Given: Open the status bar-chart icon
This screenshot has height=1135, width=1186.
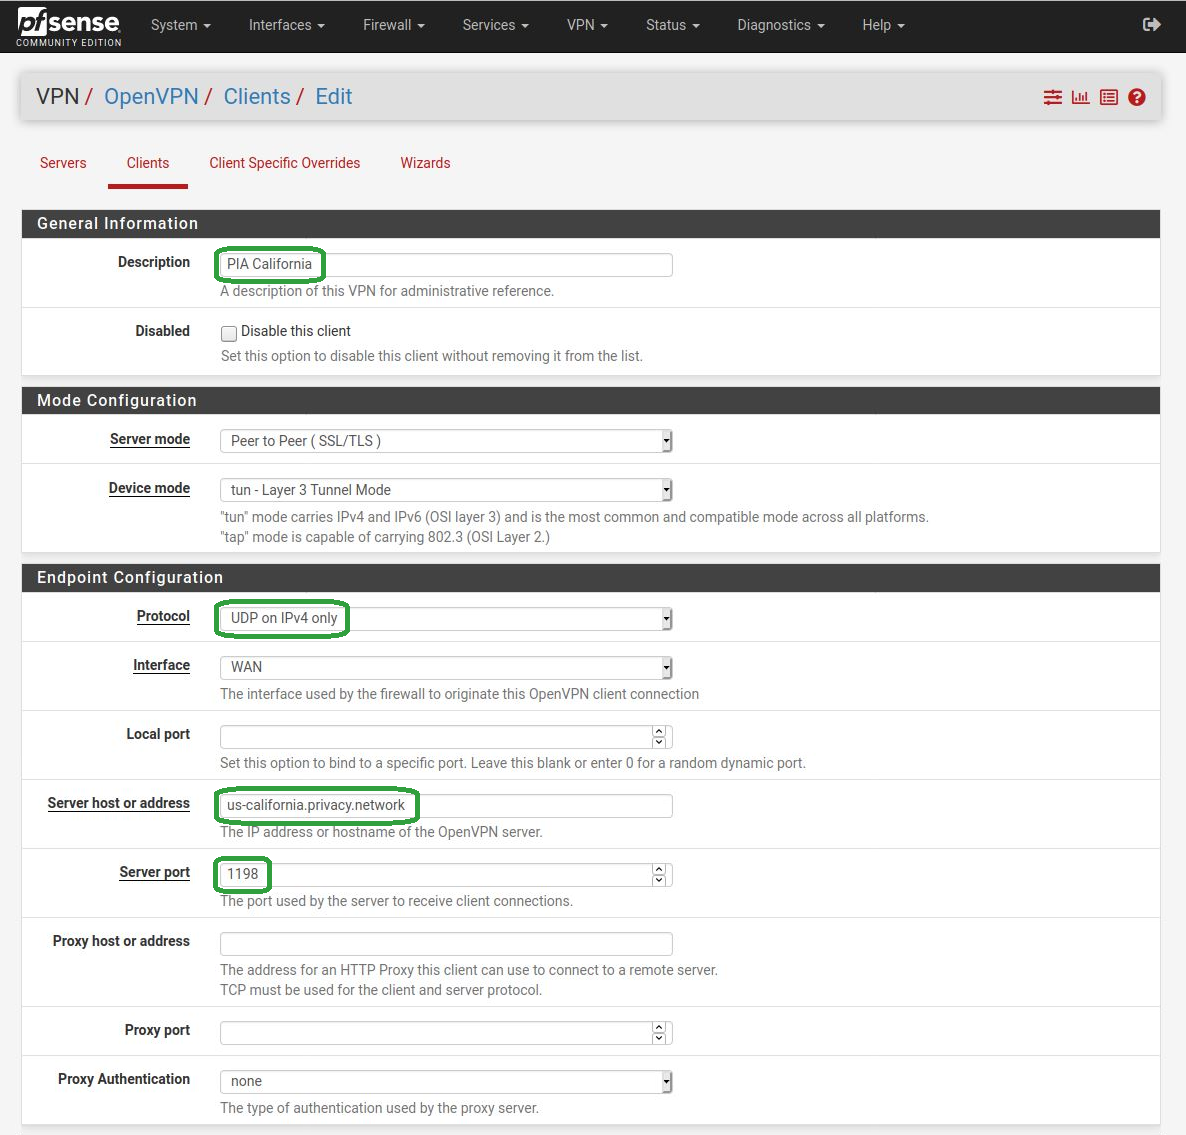Looking at the screenshot, I should pos(1080,97).
